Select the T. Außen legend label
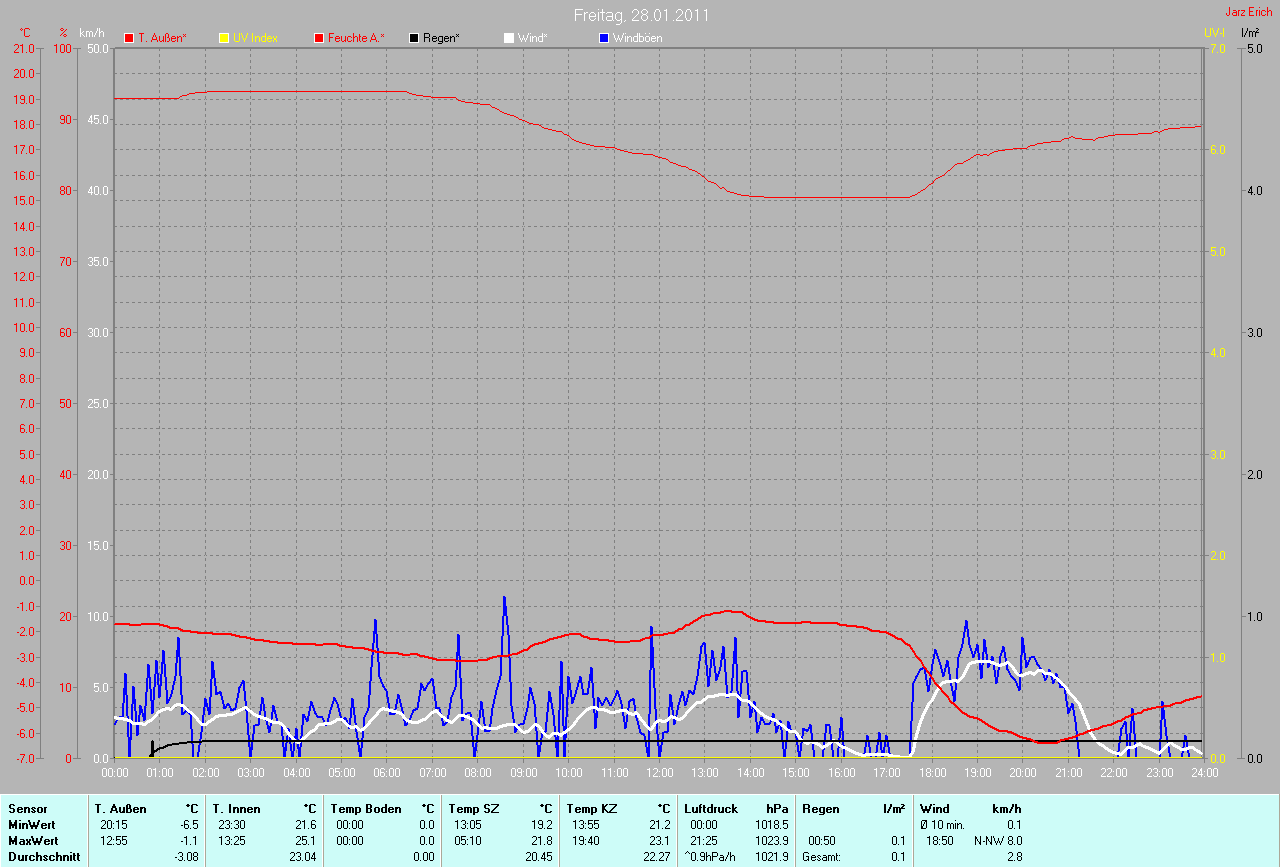 pyautogui.click(x=159, y=38)
